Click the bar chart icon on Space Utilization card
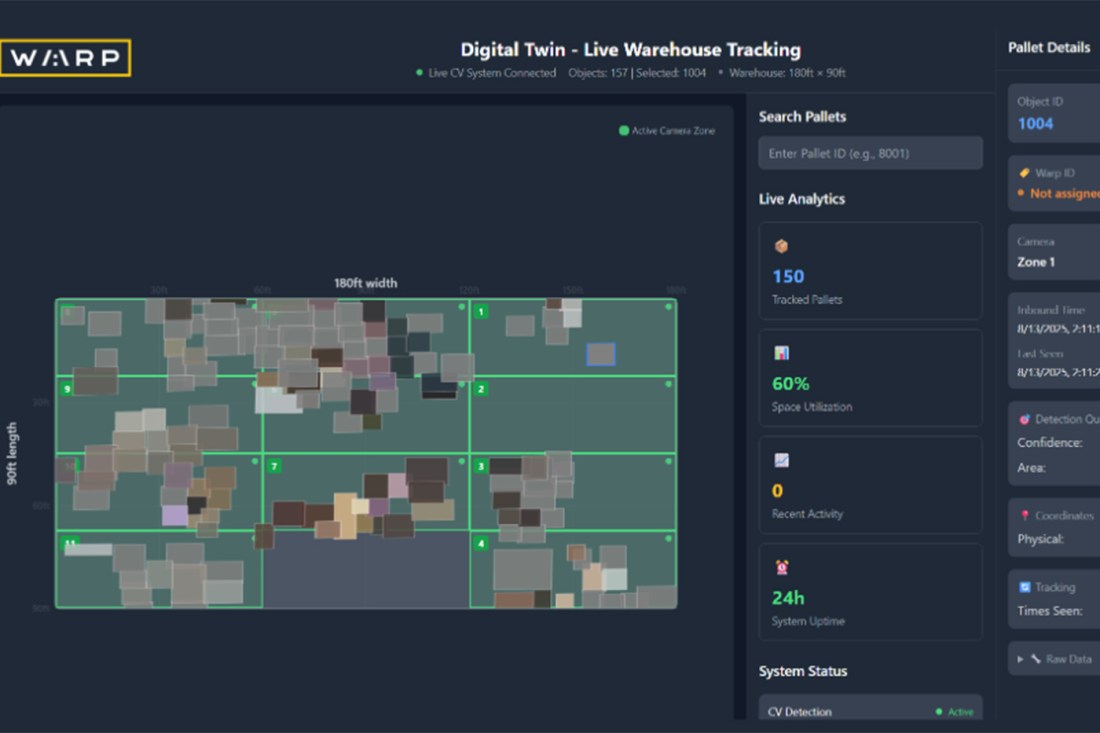 [780, 352]
